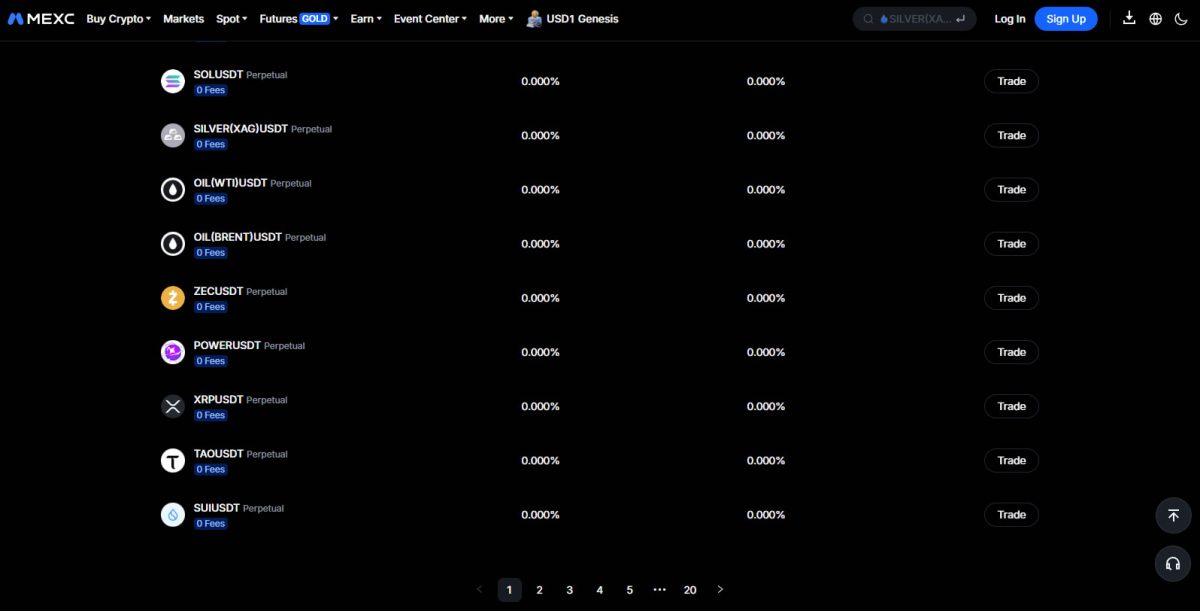This screenshot has width=1200, height=611.
Task: Click the XRPUSDT coin icon
Action: pyautogui.click(x=172, y=406)
